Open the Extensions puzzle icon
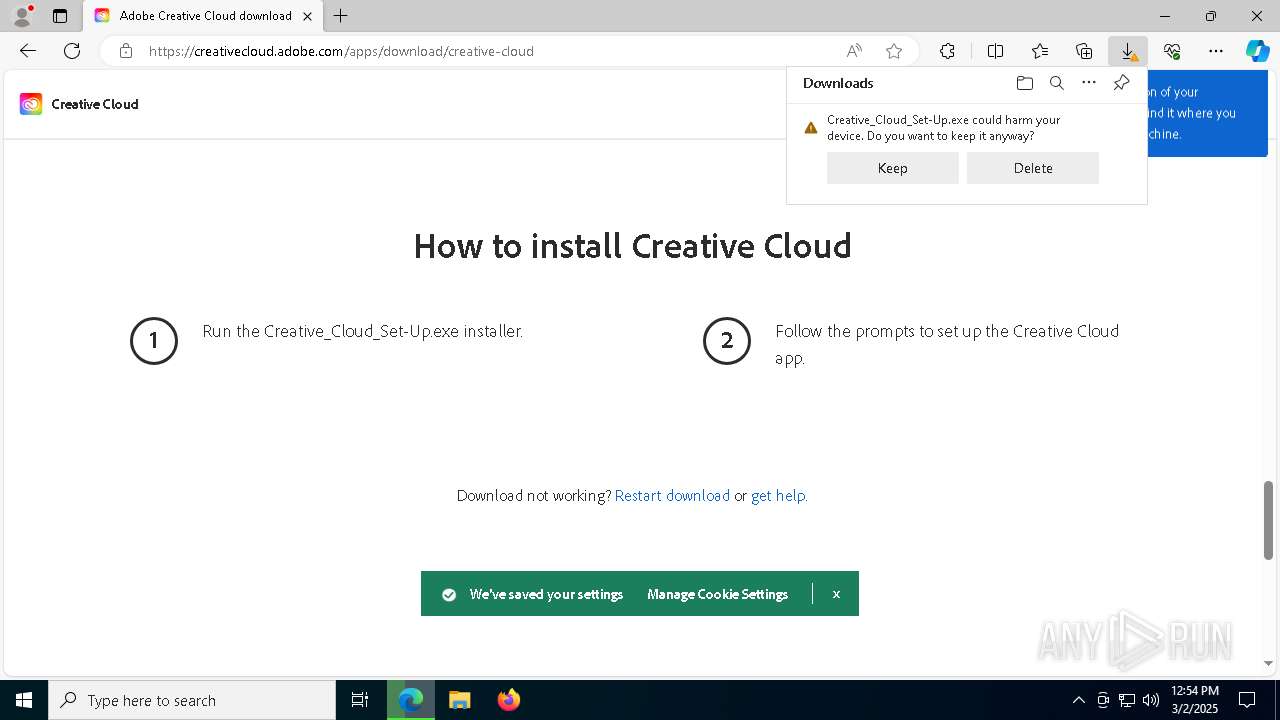 [x=947, y=51]
